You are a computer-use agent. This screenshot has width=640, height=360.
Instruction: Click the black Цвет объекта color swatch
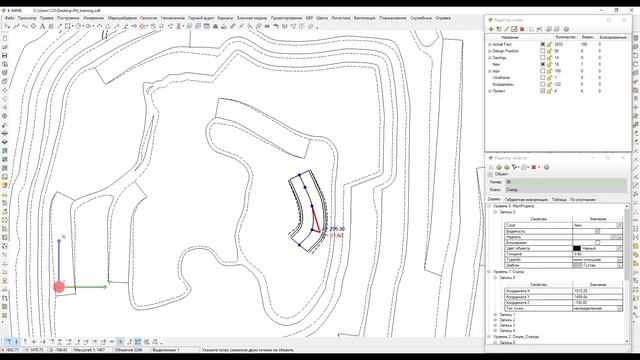click(x=577, y=248)
